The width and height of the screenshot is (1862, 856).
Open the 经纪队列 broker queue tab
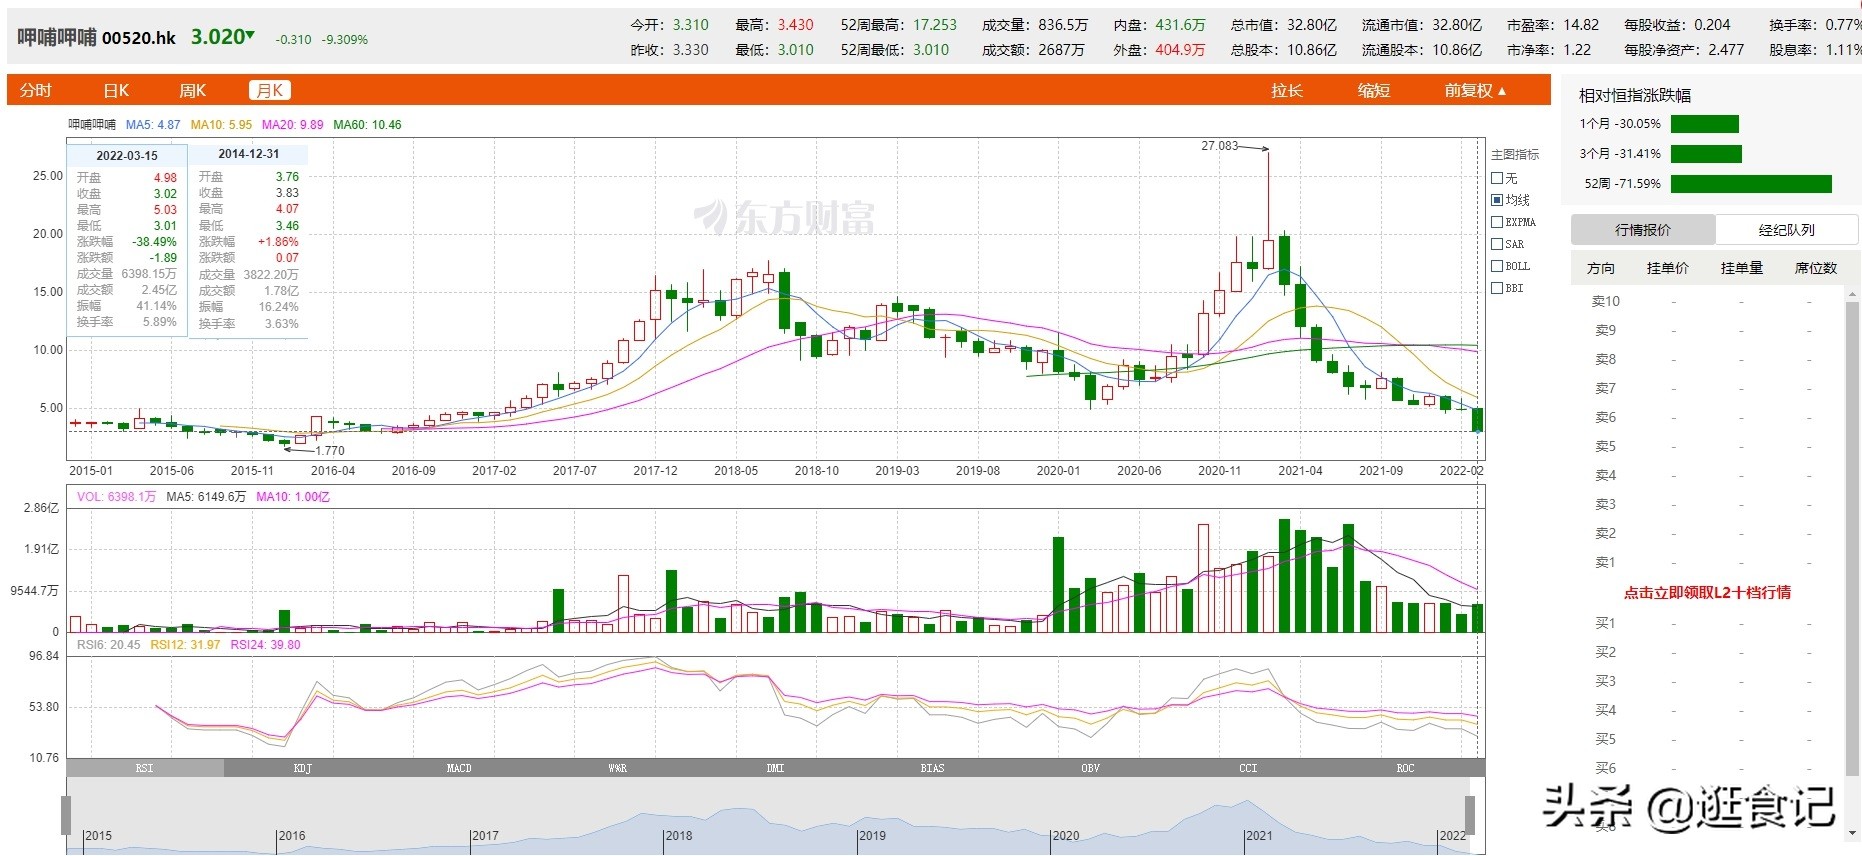point(1787,230)
